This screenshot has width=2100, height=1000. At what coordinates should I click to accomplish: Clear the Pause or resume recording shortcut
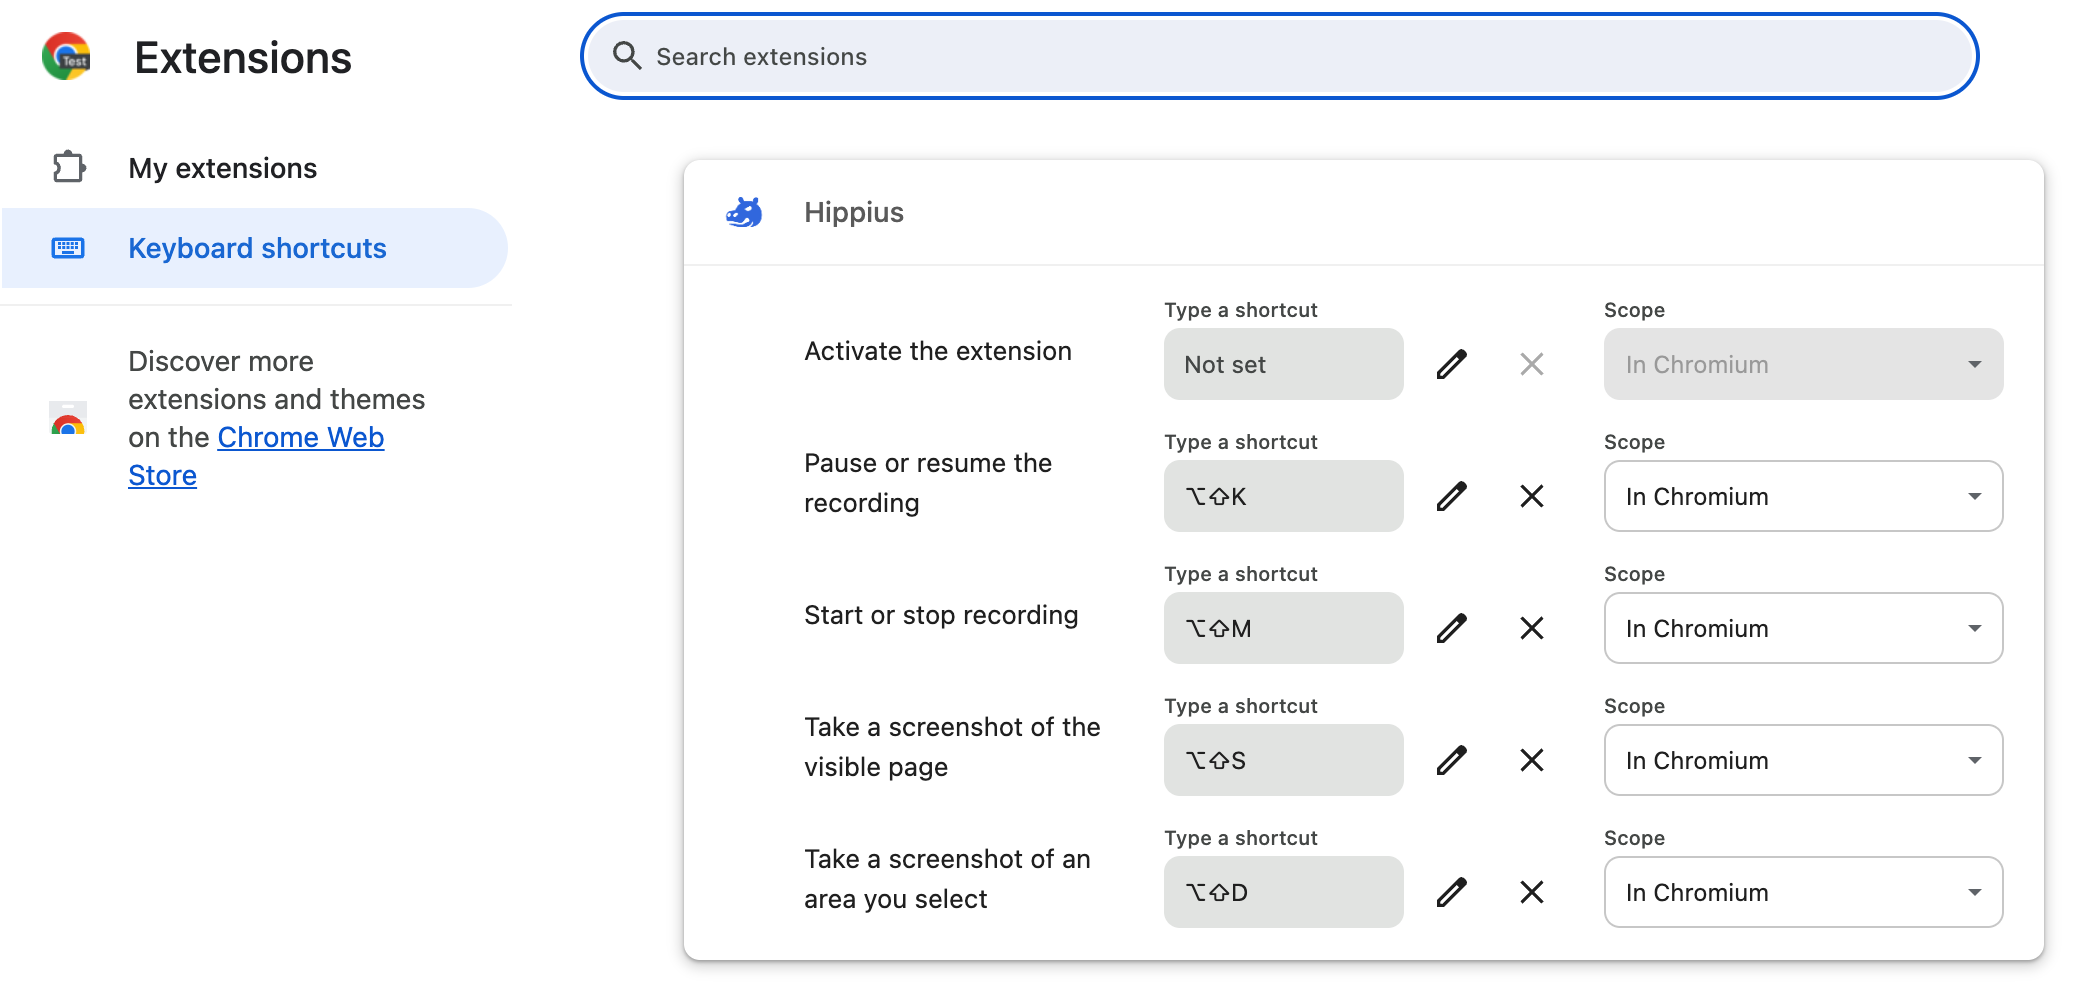coord(1532,496)
